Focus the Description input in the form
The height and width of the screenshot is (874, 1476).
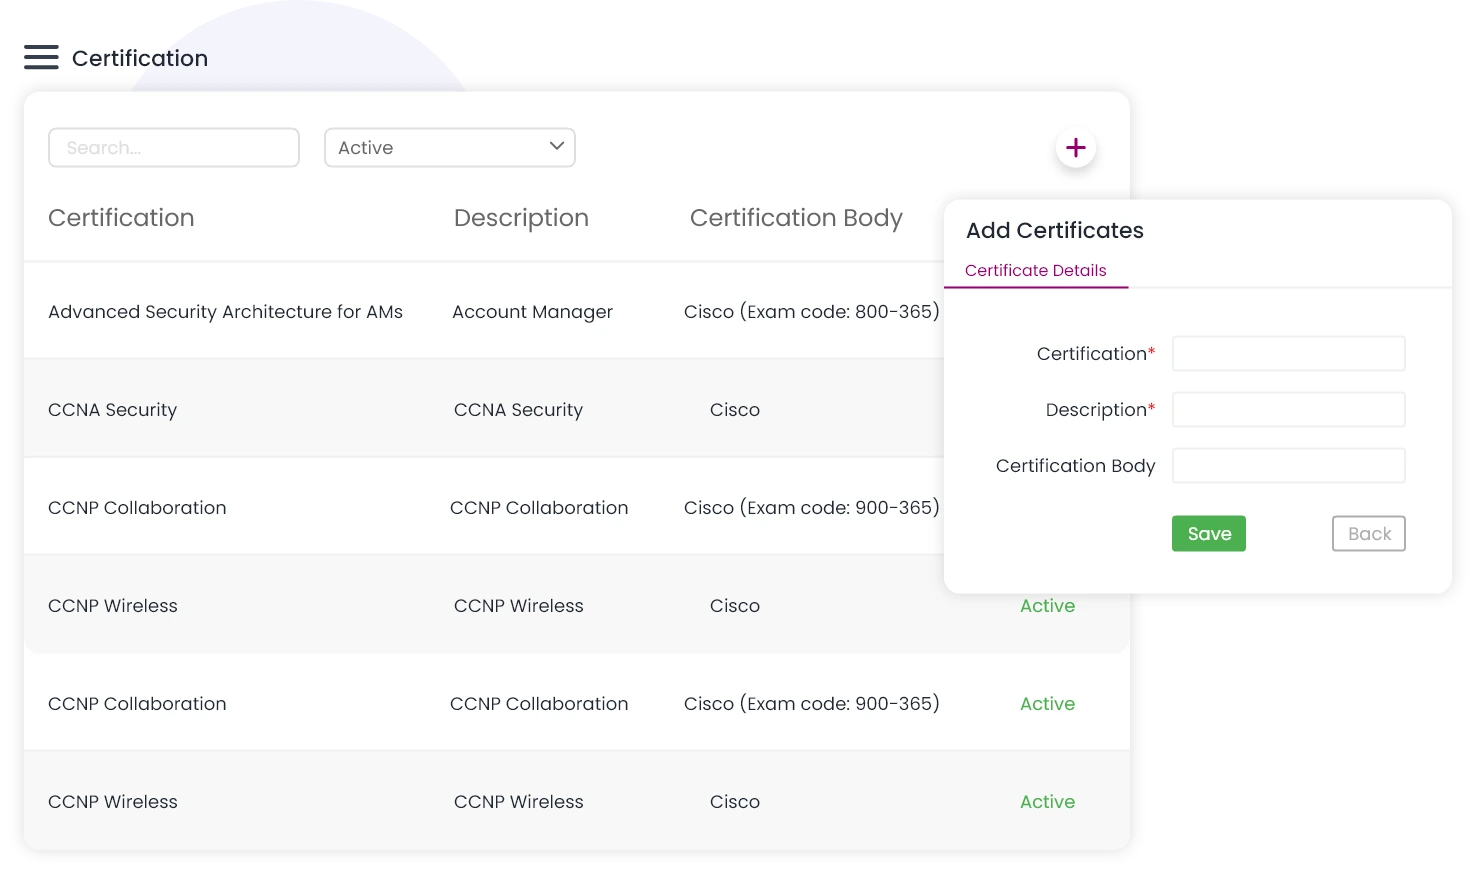click(1288, 410)
